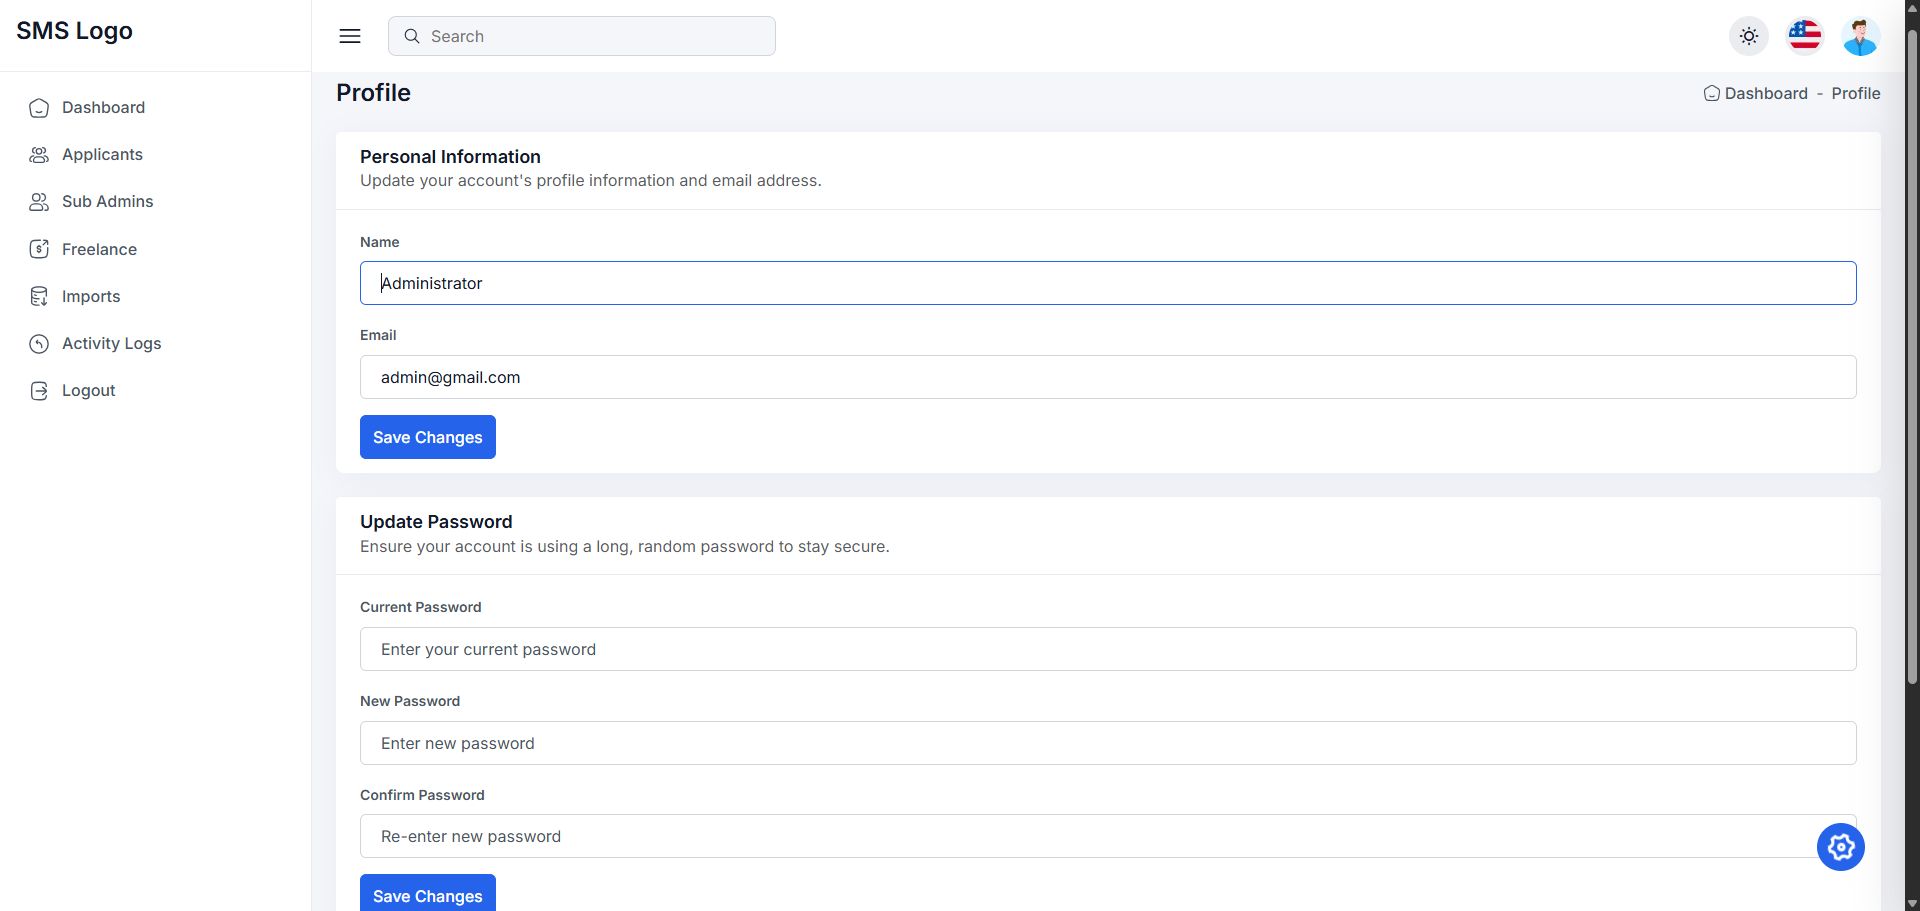
Task: Go to Activity Logs page
Action: (111, 344)
